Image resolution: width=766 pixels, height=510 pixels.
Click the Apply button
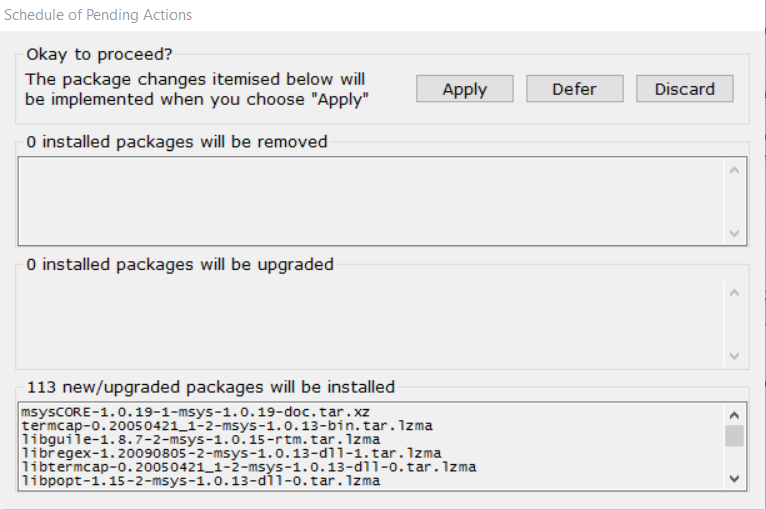coord(464,89)
